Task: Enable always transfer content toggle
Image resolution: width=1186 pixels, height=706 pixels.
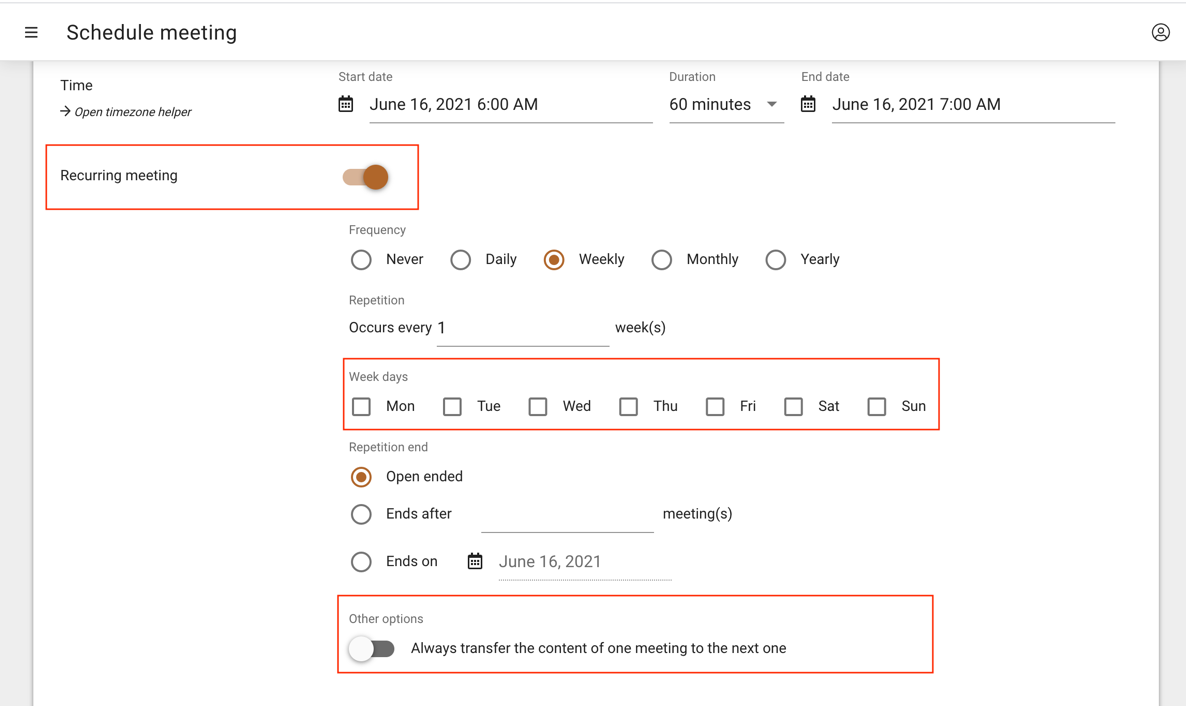Action: pyautogui.click(x=372, y=648)
